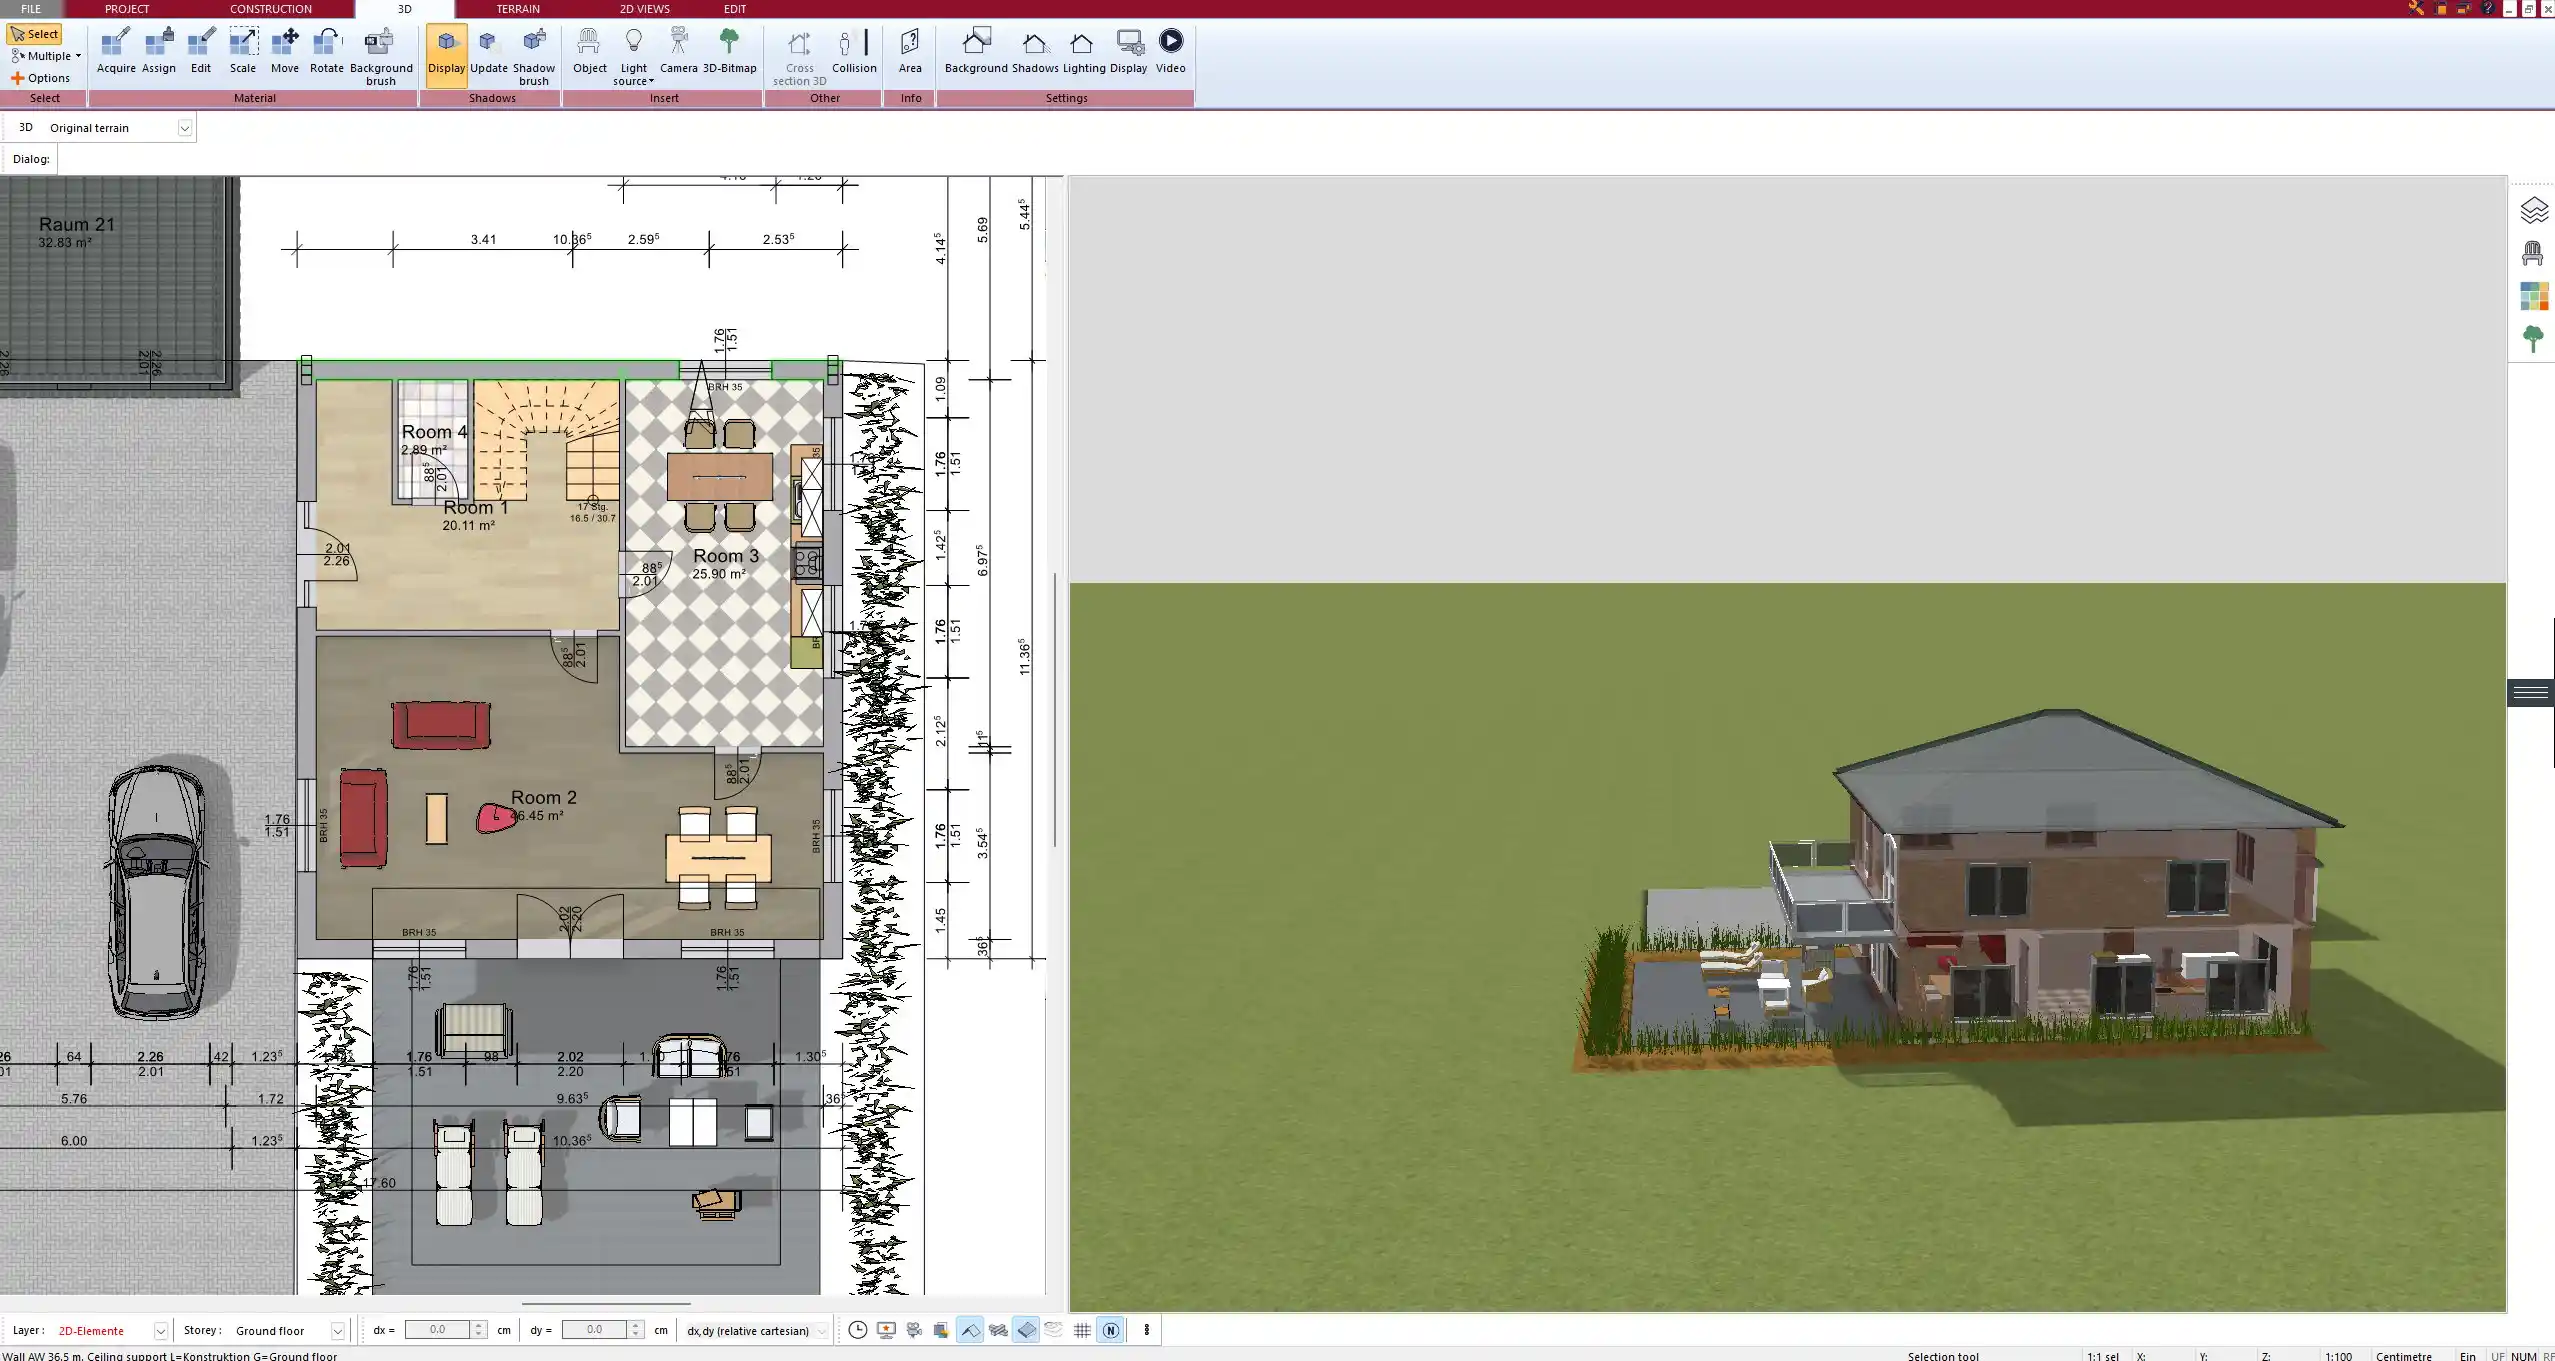The image size is (2555, 1361).
Task: Insert a 3D Object
Action: 589,51
